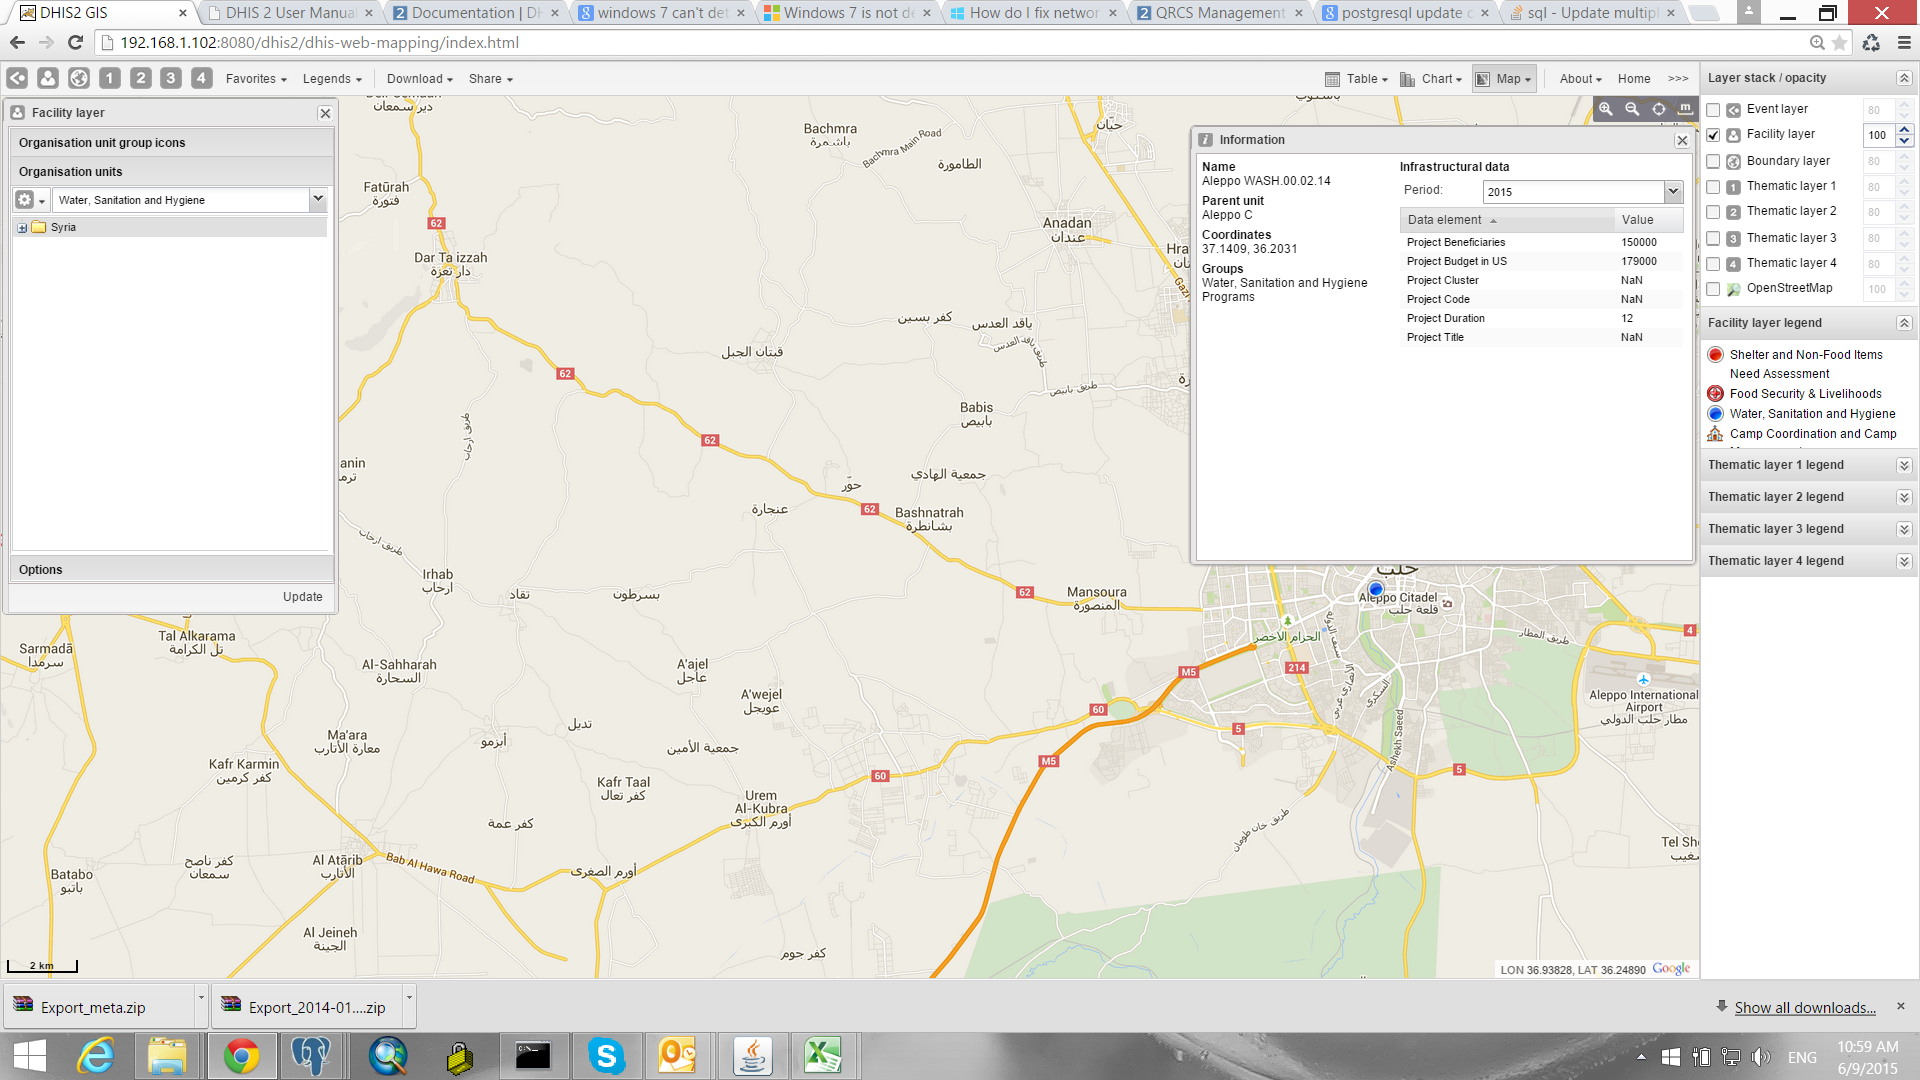1920x1080 pixels.
Task: Expand the Syria tree node
Action: 22,228
